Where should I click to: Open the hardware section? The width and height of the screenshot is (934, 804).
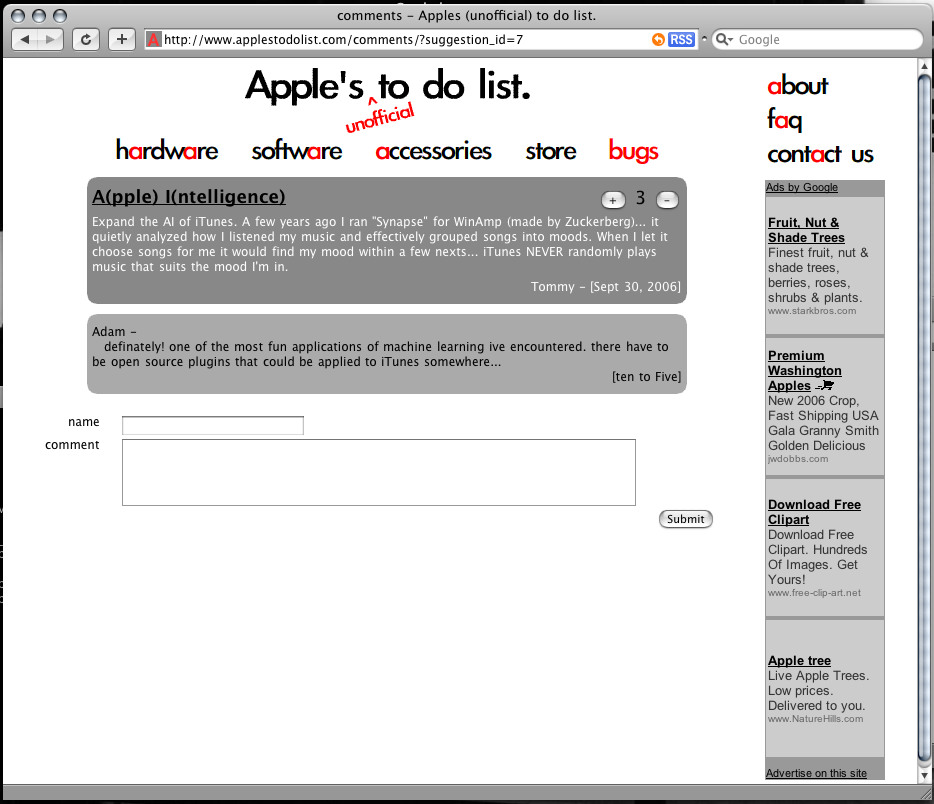(x=167, y=151)
